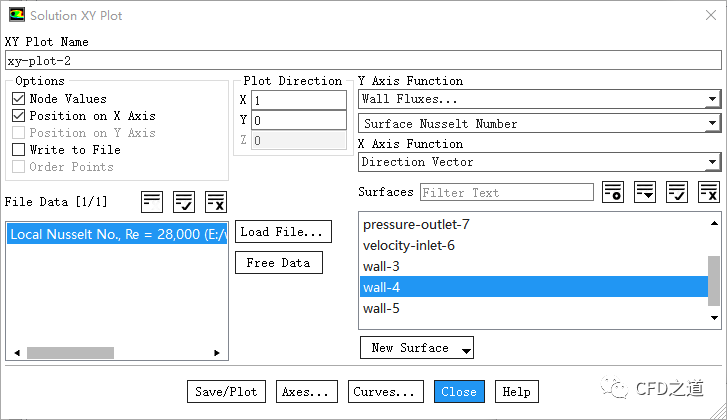The width and height of the screenshot is (727, 420).
Task: Open the Direction Vector X-axis dropdown
Action: 539,162
